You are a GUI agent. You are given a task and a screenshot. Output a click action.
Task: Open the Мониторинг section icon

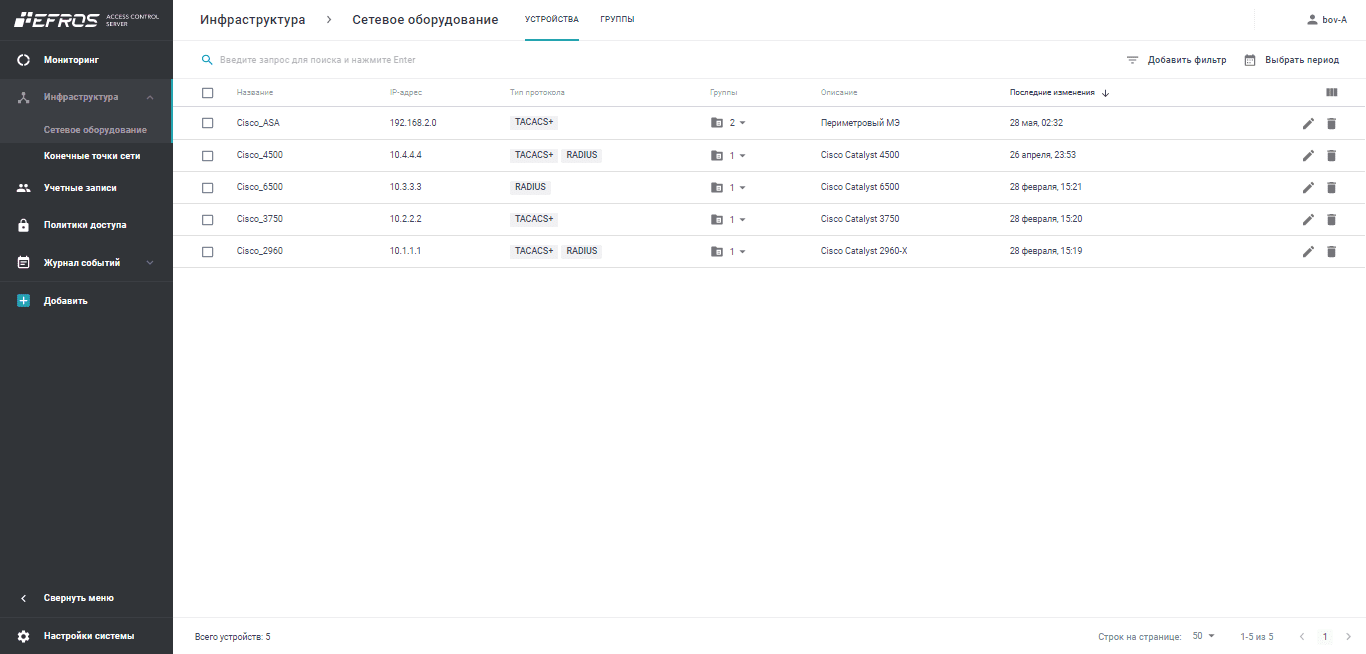pos(24,60)
